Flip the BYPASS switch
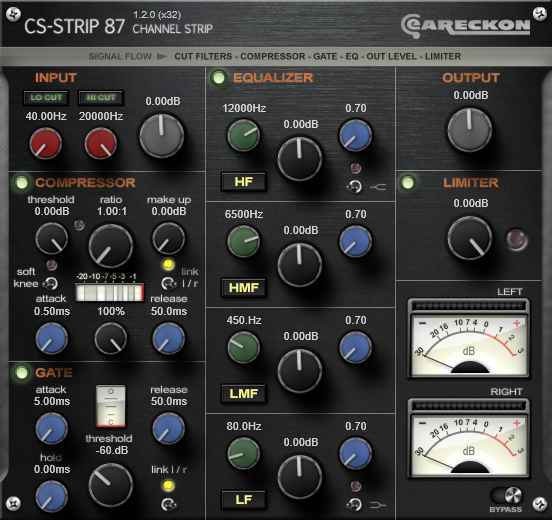 click(x=506, y=496)
